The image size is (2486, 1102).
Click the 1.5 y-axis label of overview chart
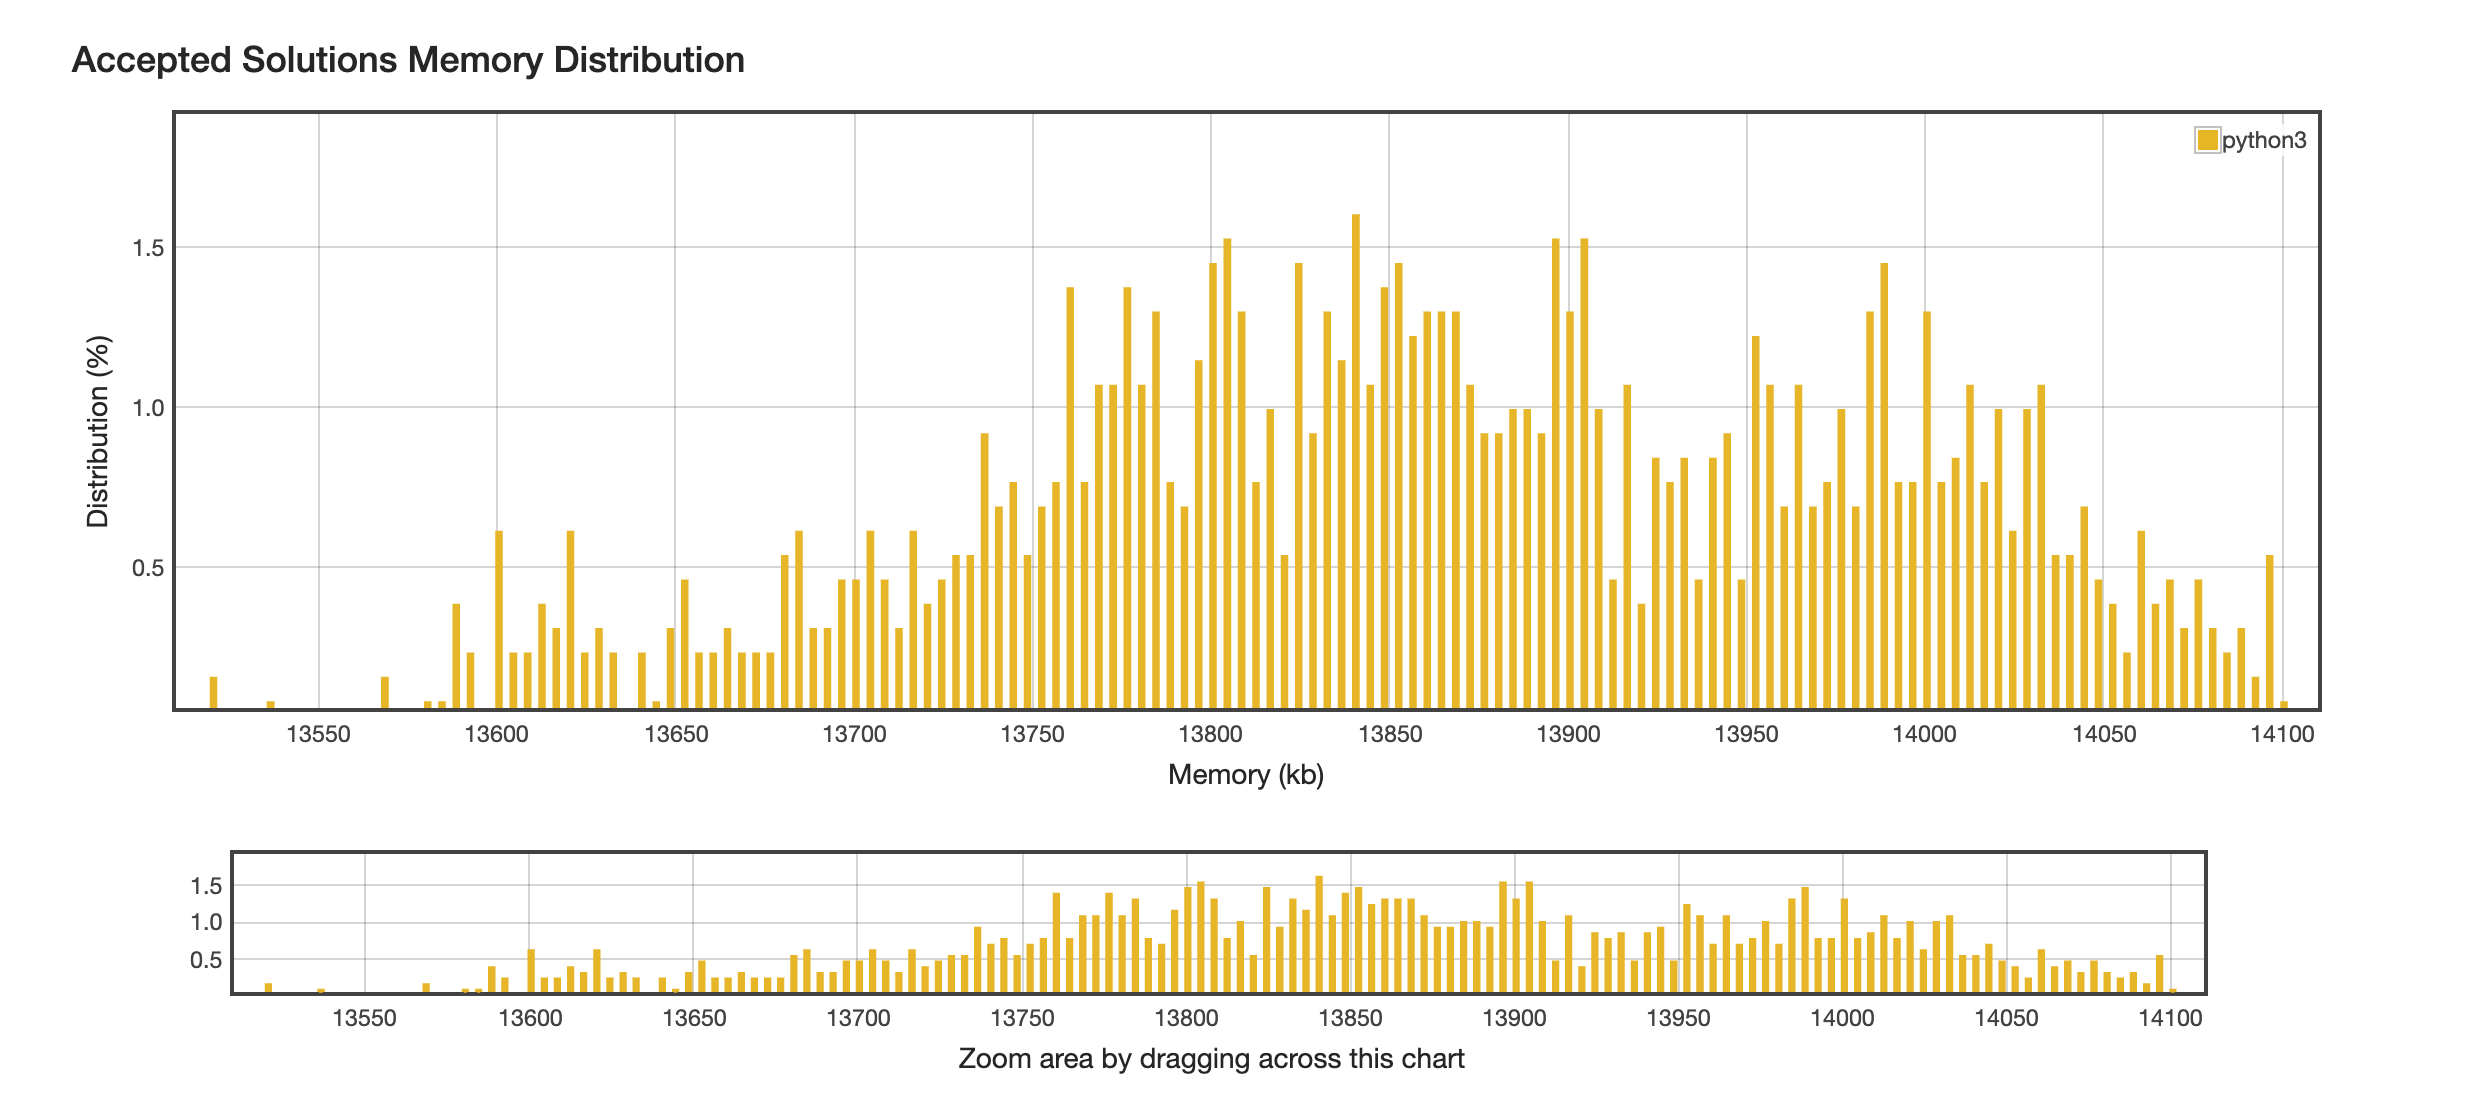click(206, 886)
